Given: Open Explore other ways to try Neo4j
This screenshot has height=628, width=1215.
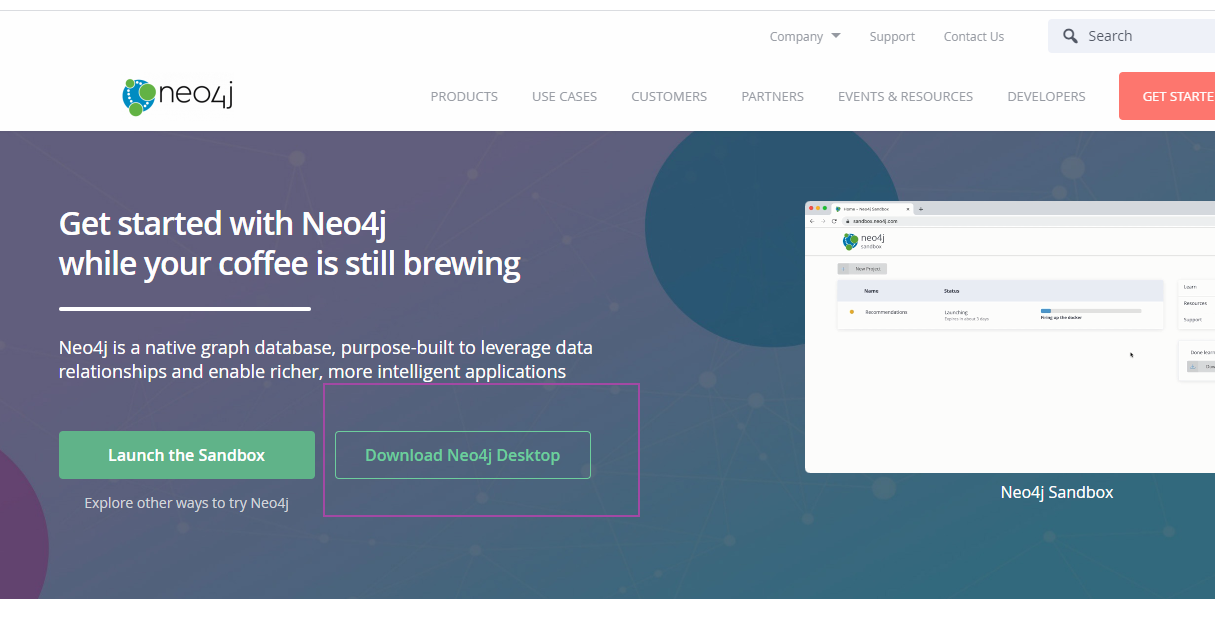Looking at the screenshot, I should (186, 503).
